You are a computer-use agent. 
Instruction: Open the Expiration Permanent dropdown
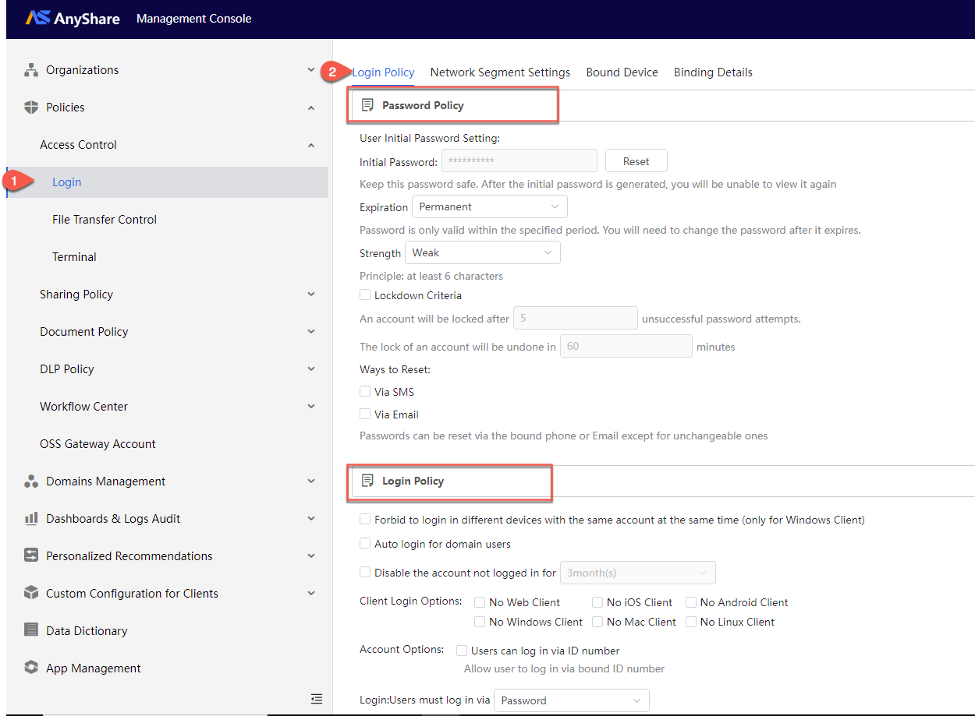pyautogui.click(x=489, y=207)
